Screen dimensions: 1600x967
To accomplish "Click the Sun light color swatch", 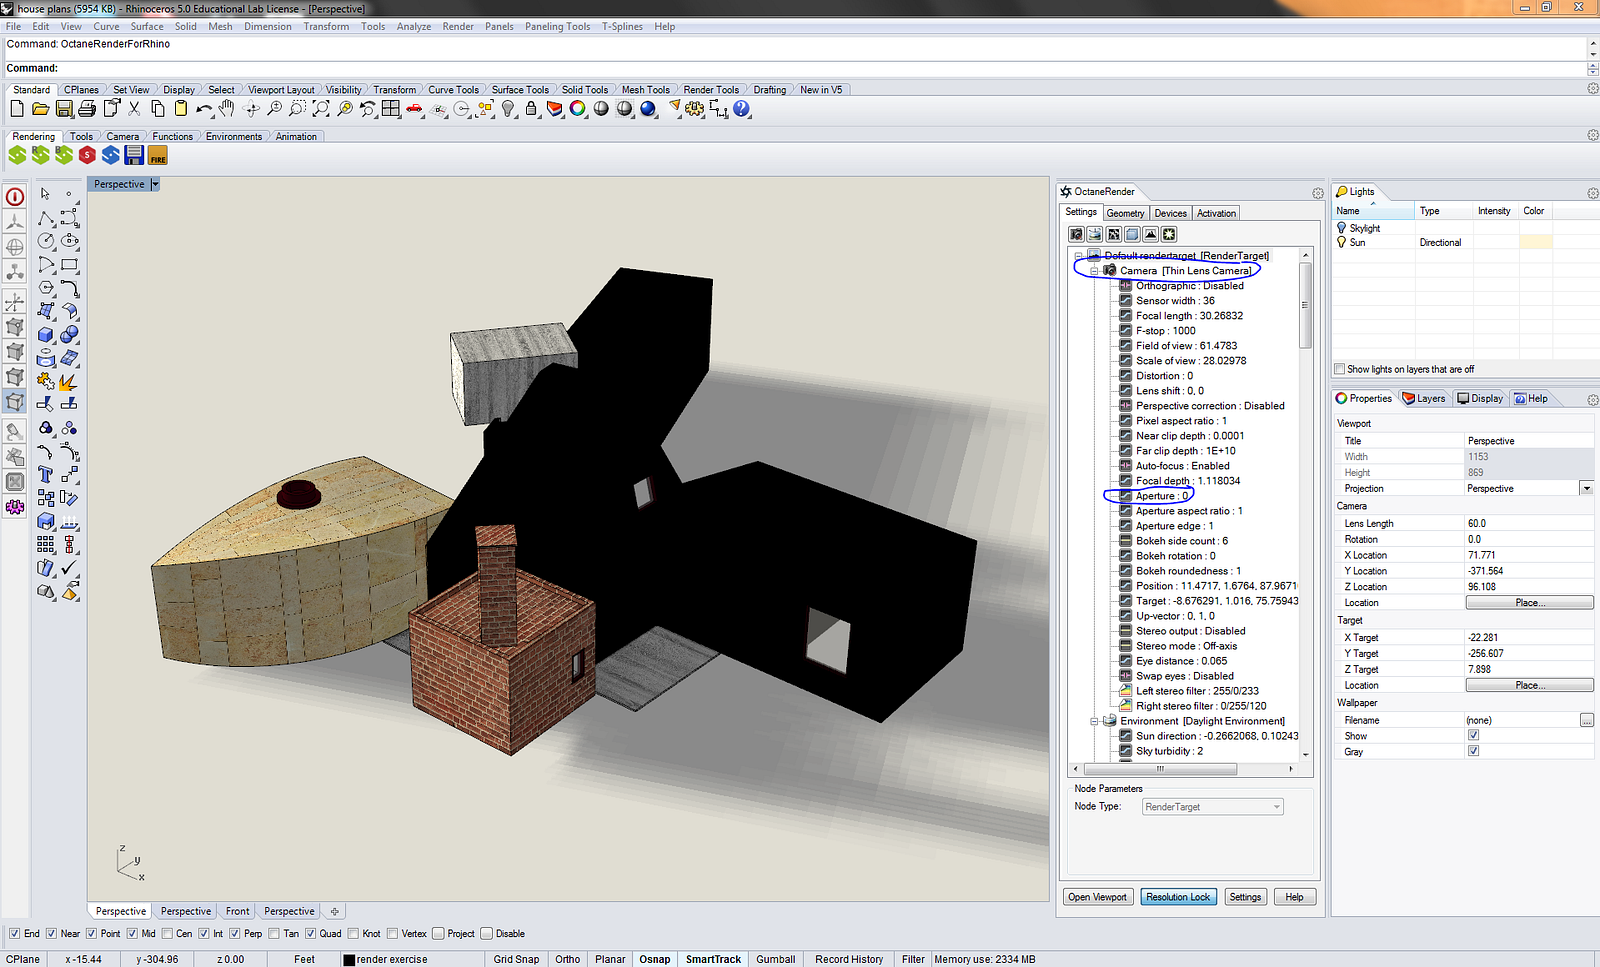I will point(1535,242).
